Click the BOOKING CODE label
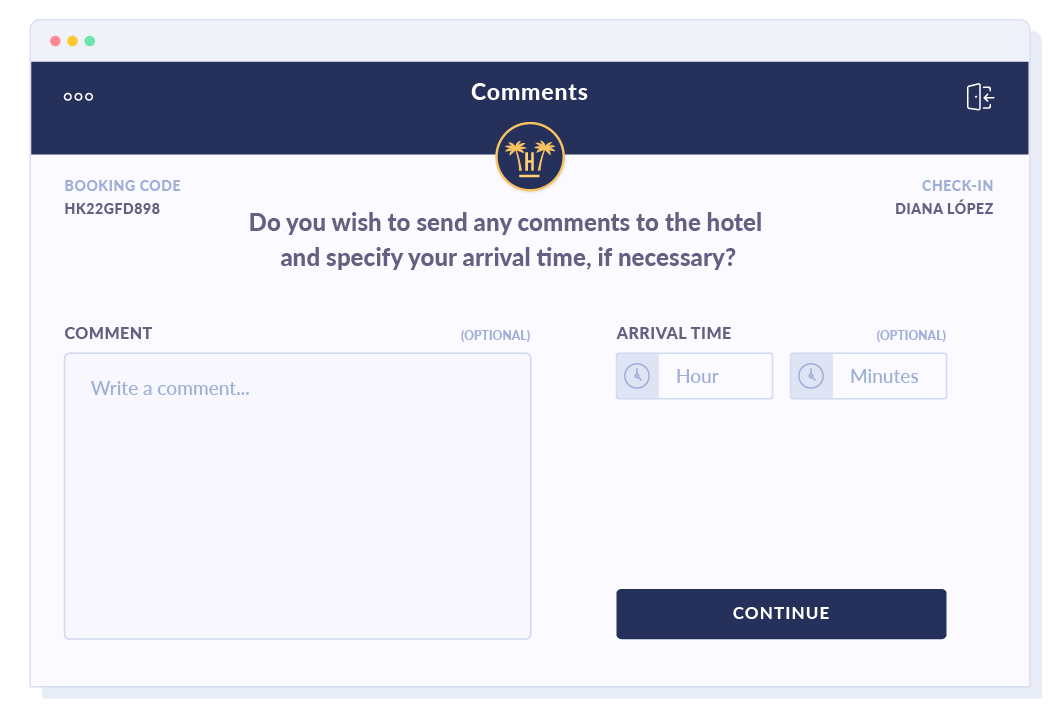Screen dimensions: 1060x705 122,186
